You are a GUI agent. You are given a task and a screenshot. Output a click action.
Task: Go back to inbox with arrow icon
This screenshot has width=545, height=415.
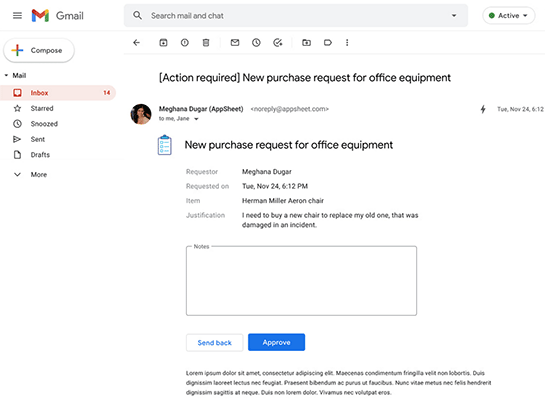click(137, 42)
